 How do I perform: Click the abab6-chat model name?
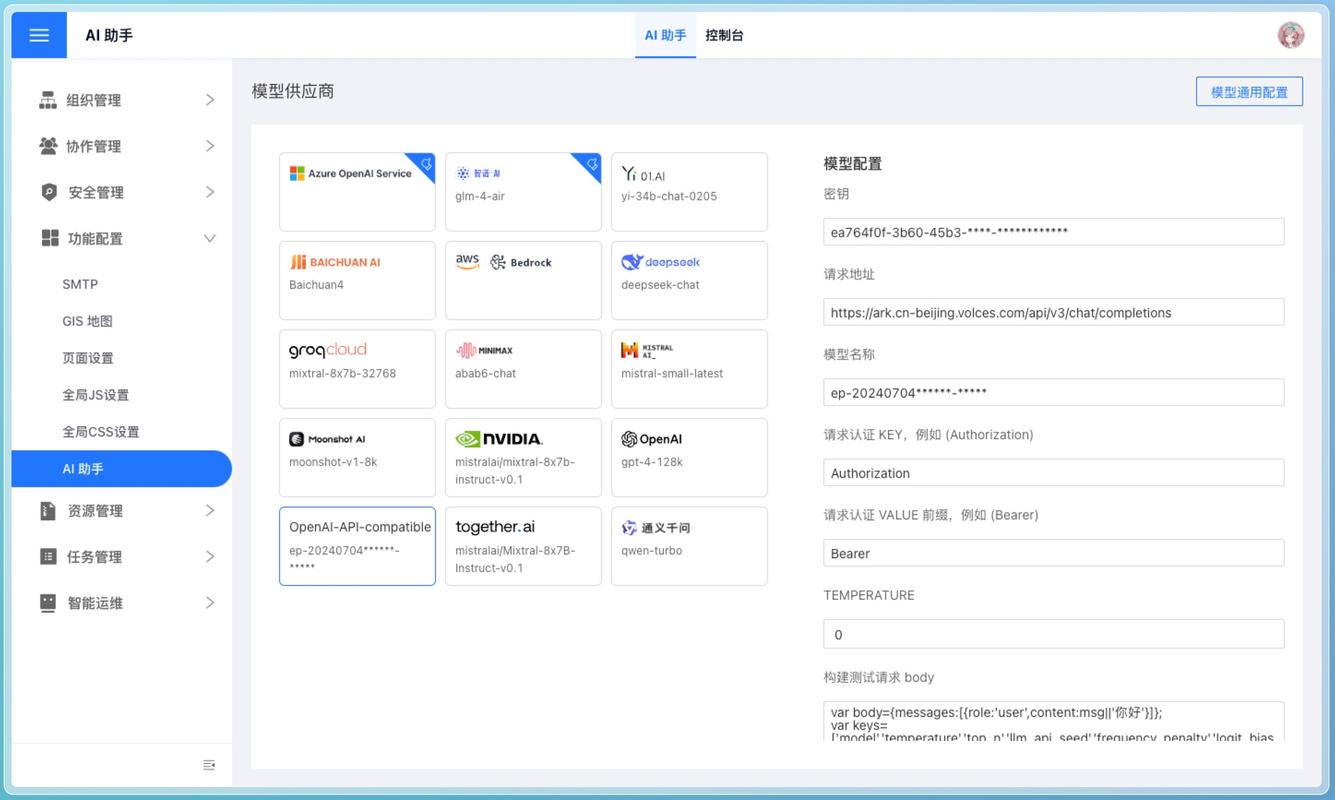click(486, 373)
